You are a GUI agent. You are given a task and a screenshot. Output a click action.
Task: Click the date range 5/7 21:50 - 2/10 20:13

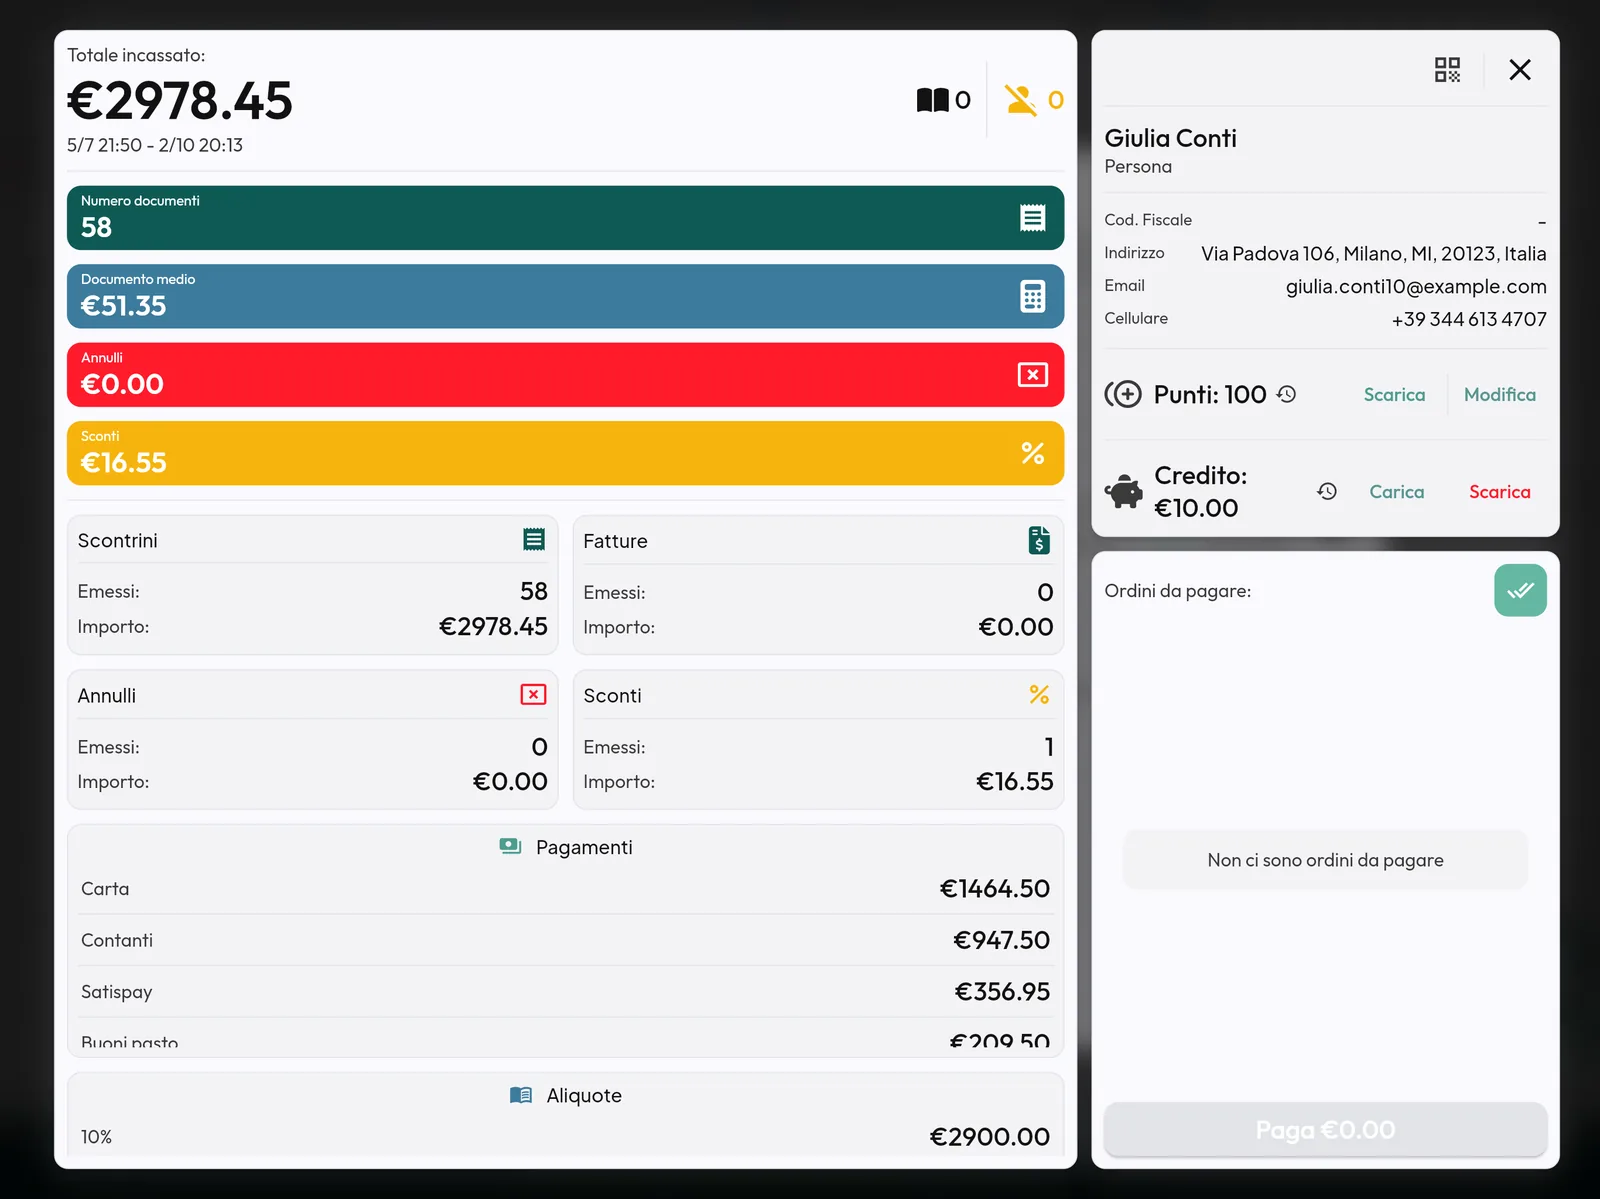[155, 145]
